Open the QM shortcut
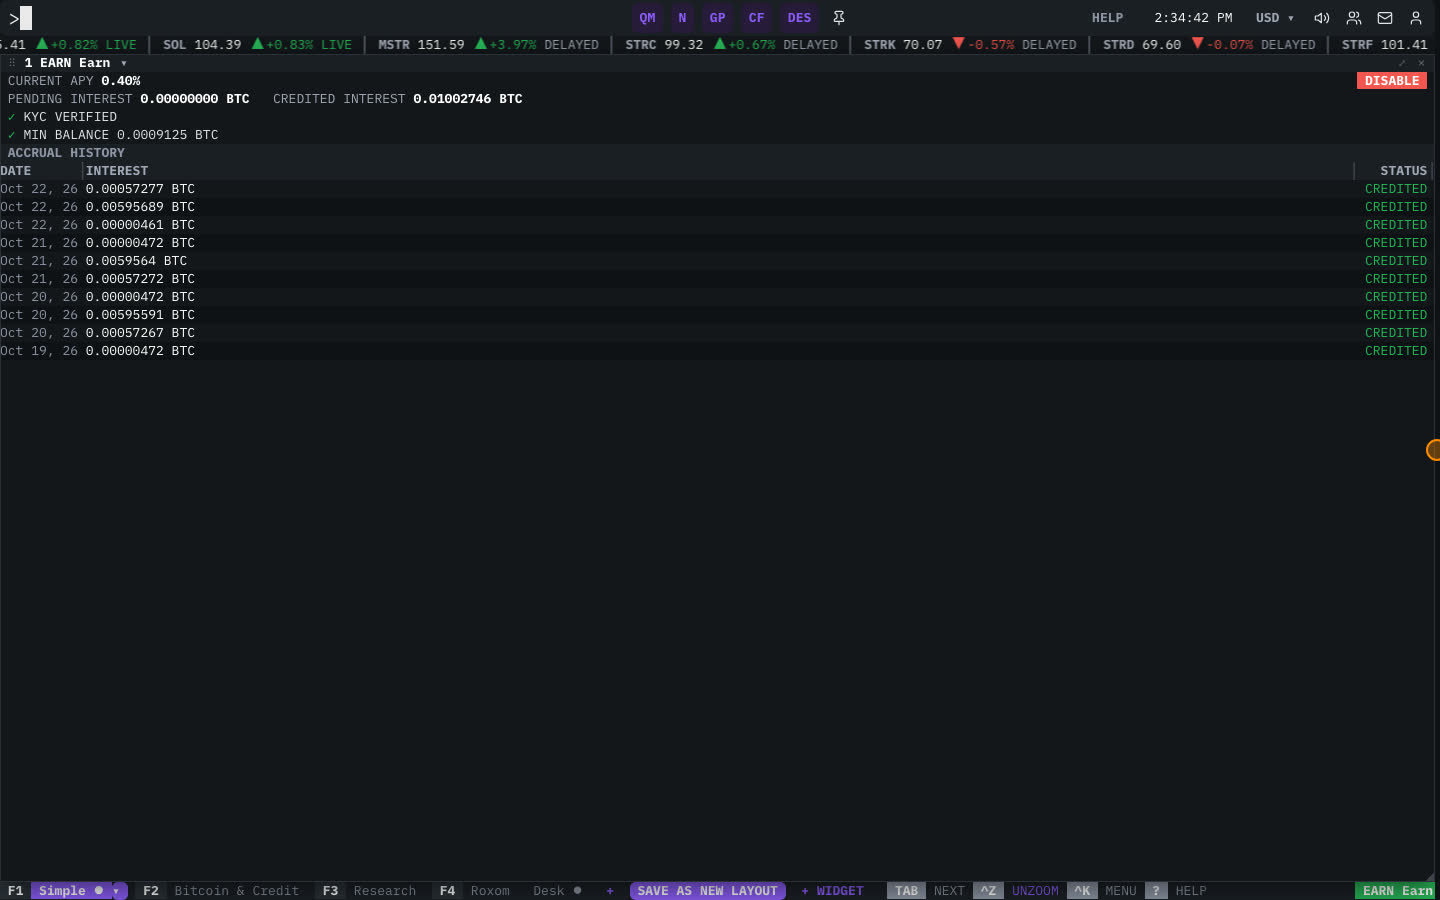This screenshot has height=900, width=1440. 648,18
